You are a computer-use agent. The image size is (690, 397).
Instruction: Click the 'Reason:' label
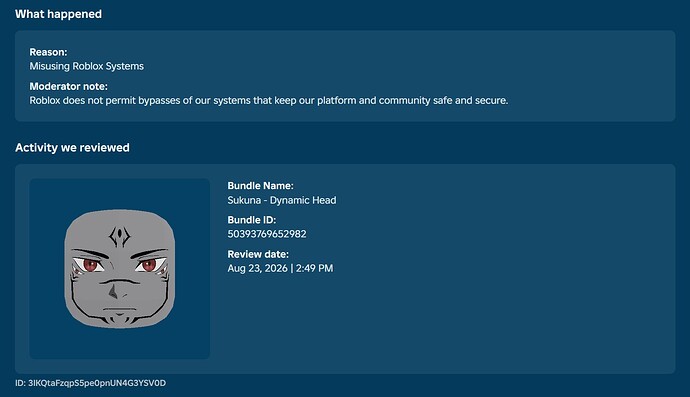pyautogui.click(x=48, y=52)
